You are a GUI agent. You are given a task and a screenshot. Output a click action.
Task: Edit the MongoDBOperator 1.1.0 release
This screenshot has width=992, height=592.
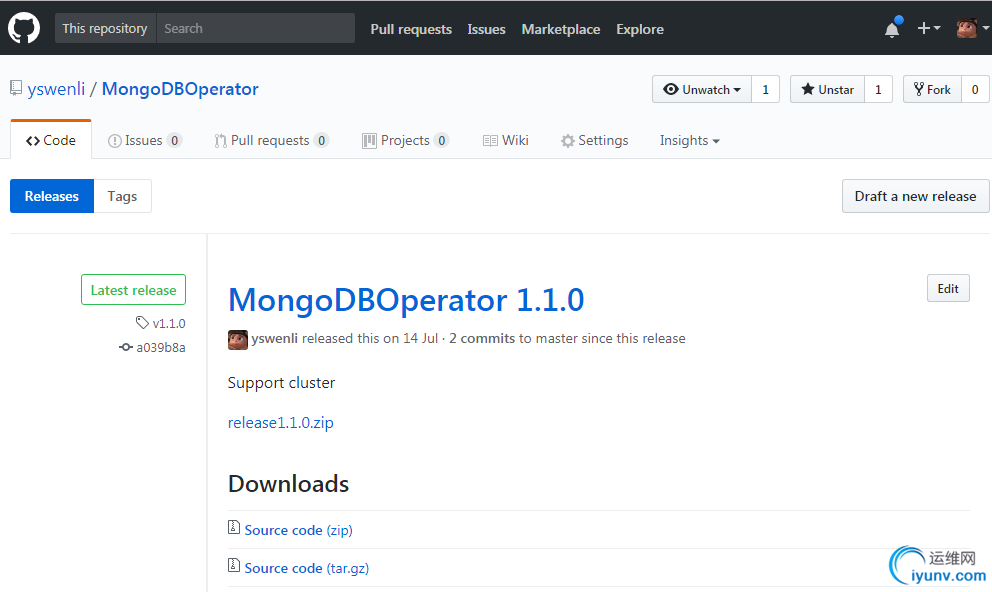coord(948,288)
